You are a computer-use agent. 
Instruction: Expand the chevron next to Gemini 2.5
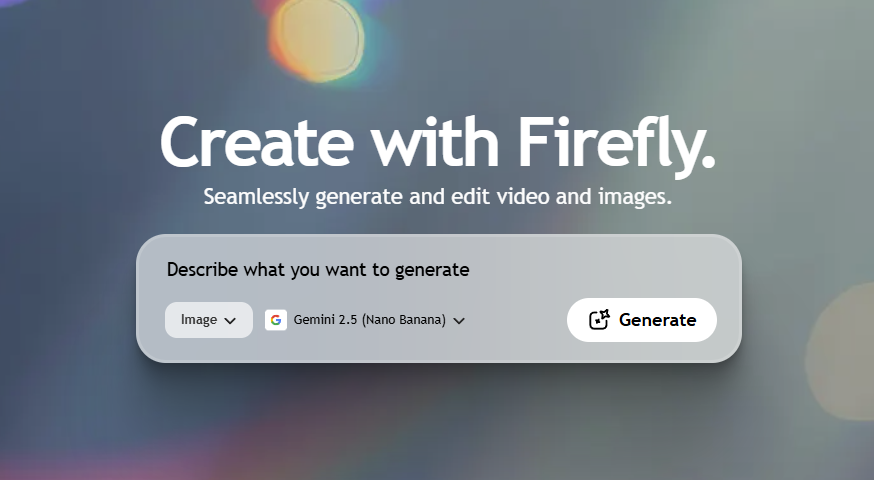coord(459,321)
